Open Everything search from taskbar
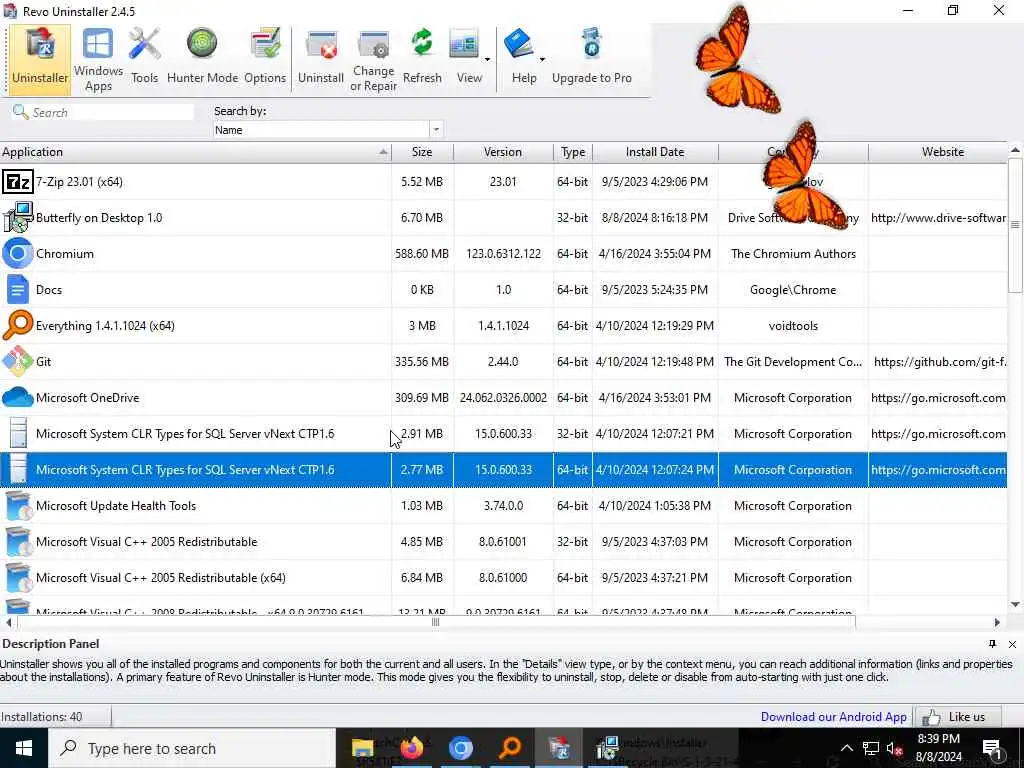Viewport: 1024px width, 768px height. coord(509,748)
